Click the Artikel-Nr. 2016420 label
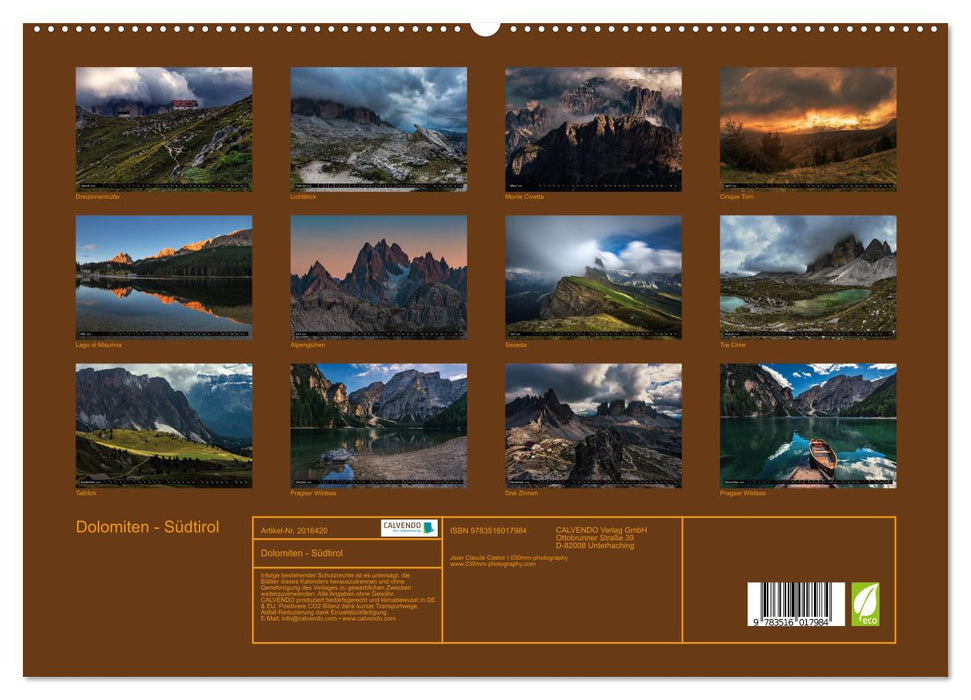The height and width of the screenshot is (700, 971). pyautogui.click(x=295, y=529)
